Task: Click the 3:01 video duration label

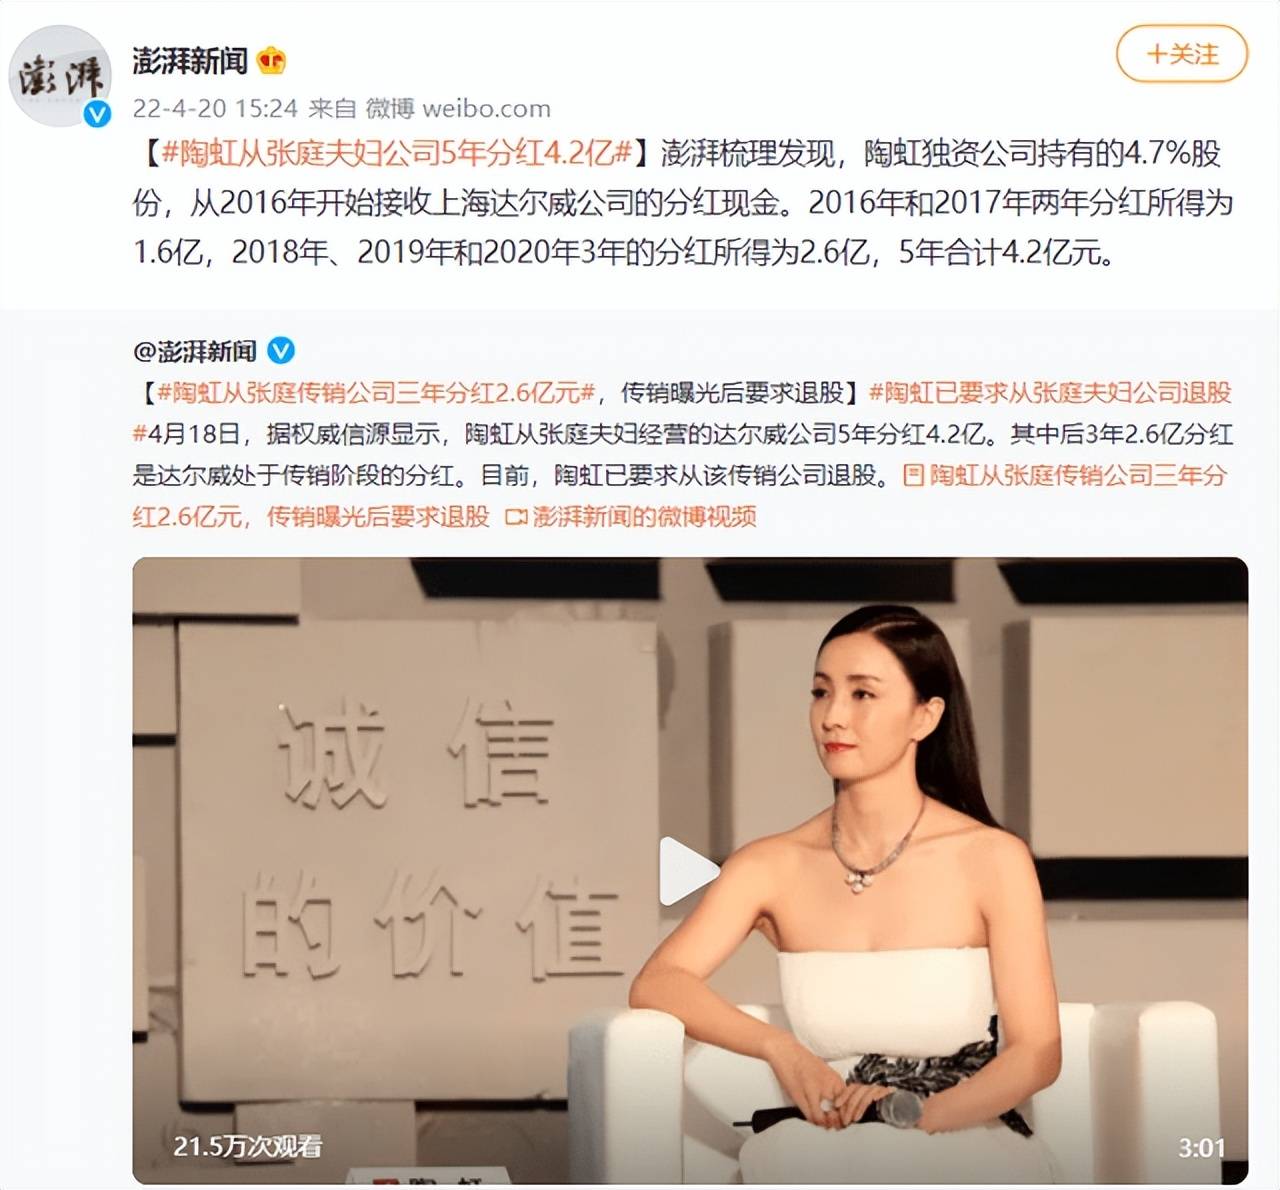Action: [x=1201, y=1147]
